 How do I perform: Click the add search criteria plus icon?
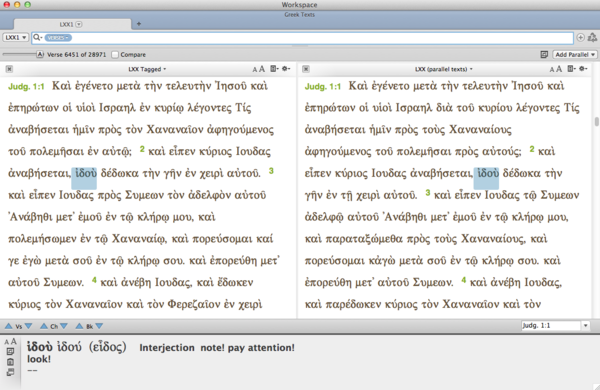580,38
